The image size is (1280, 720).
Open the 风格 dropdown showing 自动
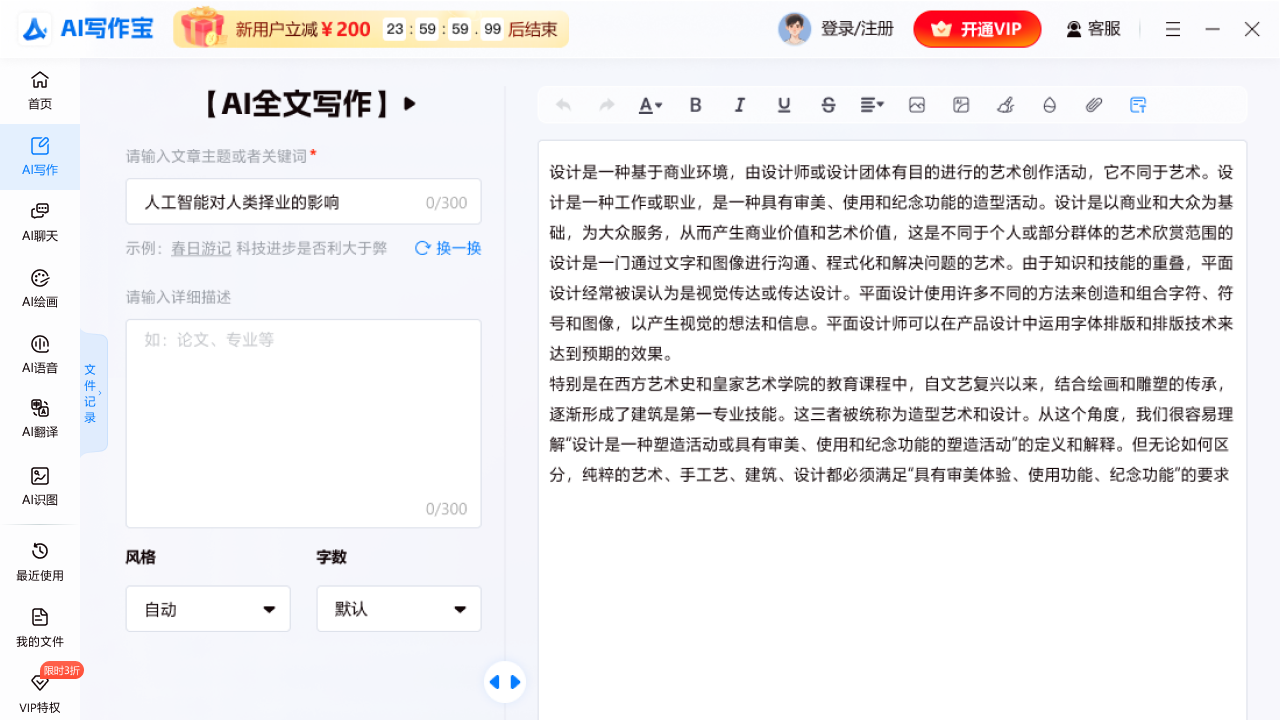click(207, 608)
